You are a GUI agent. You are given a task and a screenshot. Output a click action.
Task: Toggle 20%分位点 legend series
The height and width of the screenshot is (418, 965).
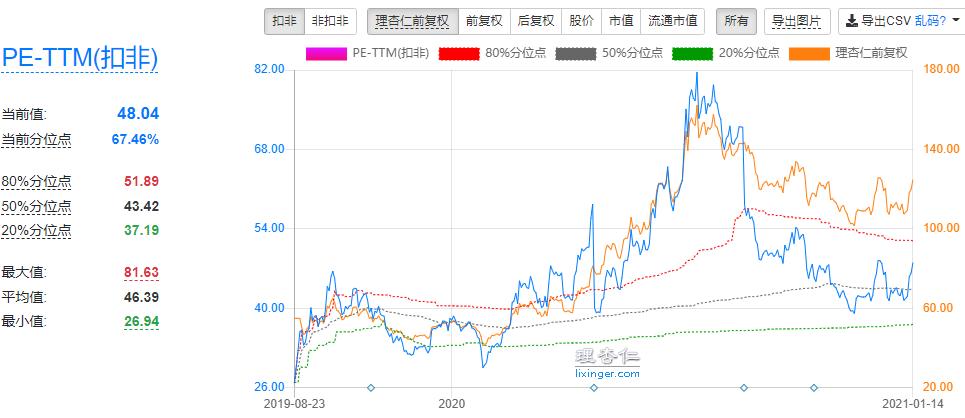tap(726, 53)
